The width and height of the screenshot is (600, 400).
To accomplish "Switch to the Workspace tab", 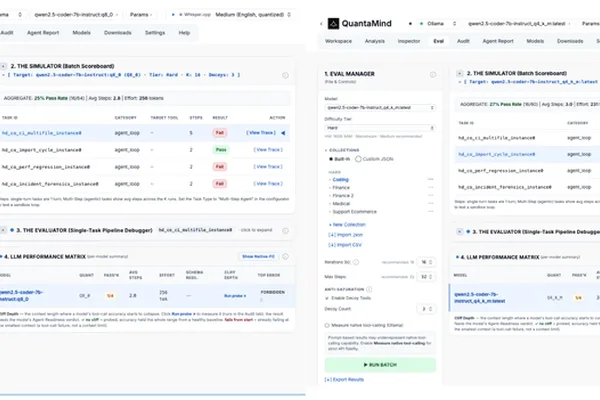I will (x=338, y=41).
